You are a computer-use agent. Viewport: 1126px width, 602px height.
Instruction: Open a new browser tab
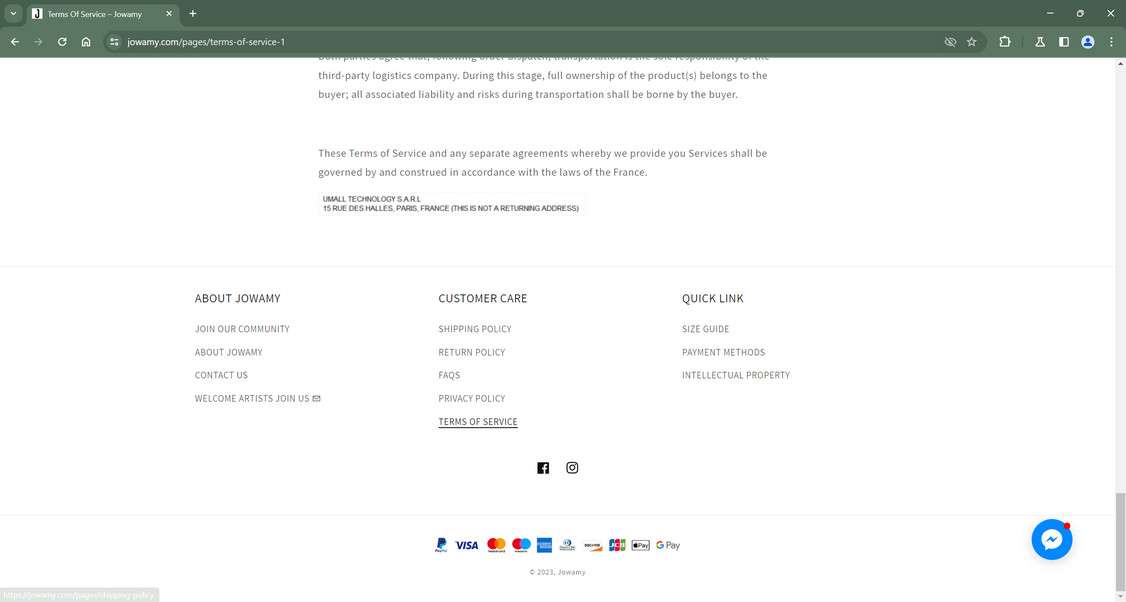[191, 13]
